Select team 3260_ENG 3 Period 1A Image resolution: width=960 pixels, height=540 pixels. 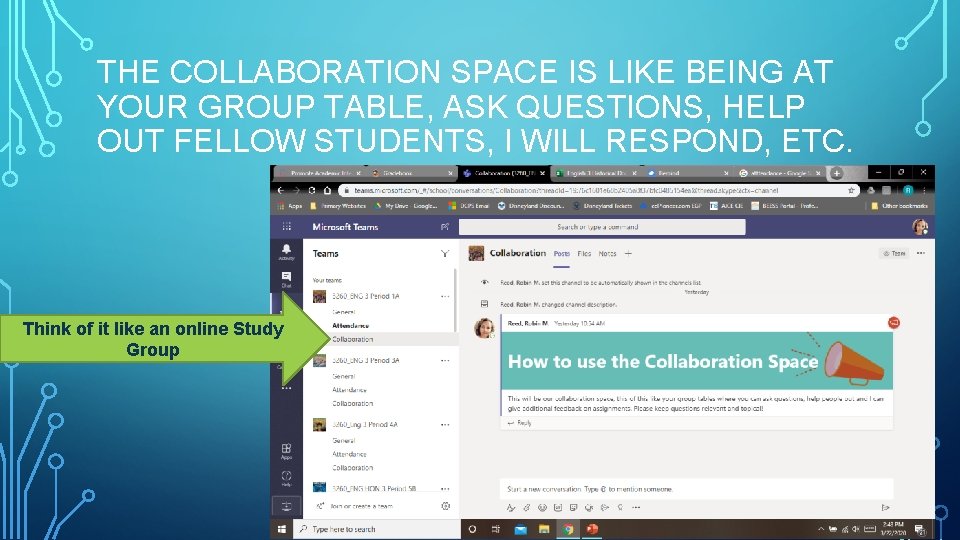(366, 296)
